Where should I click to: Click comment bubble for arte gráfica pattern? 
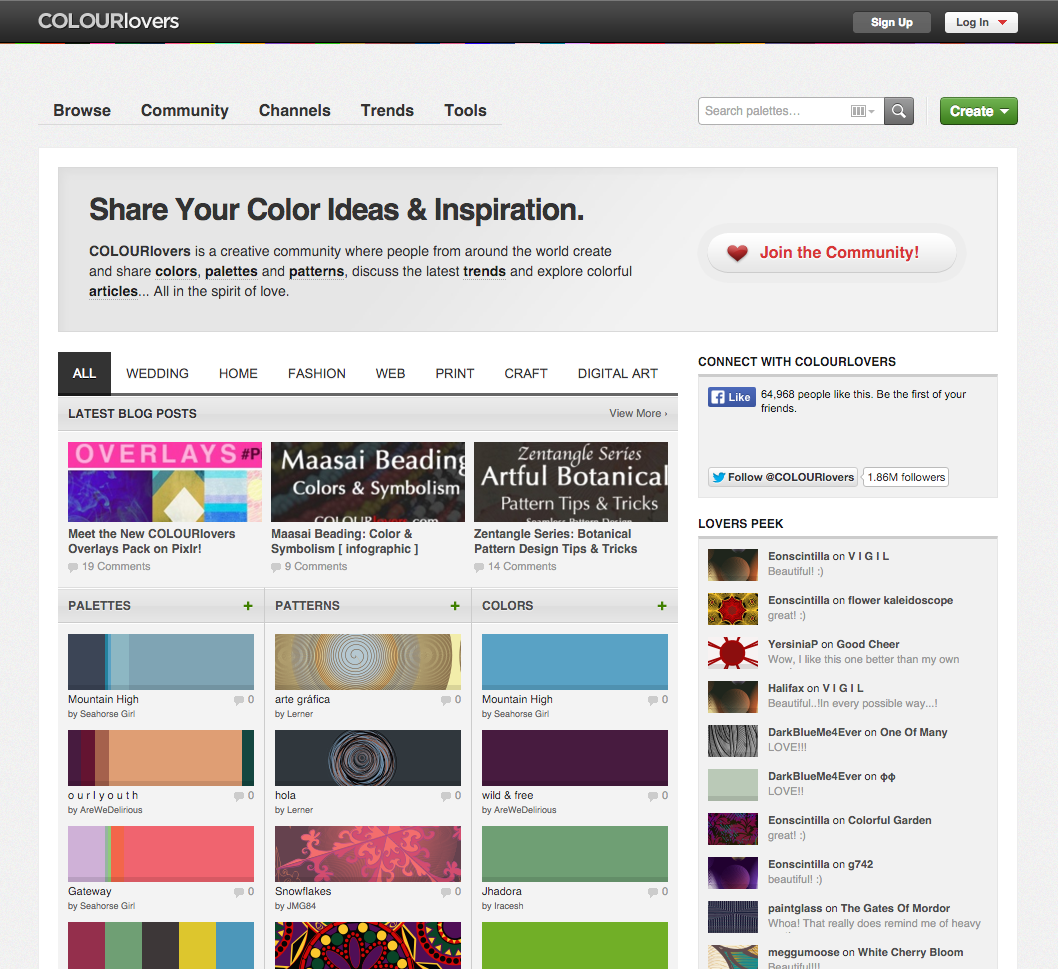pos(446,700)
